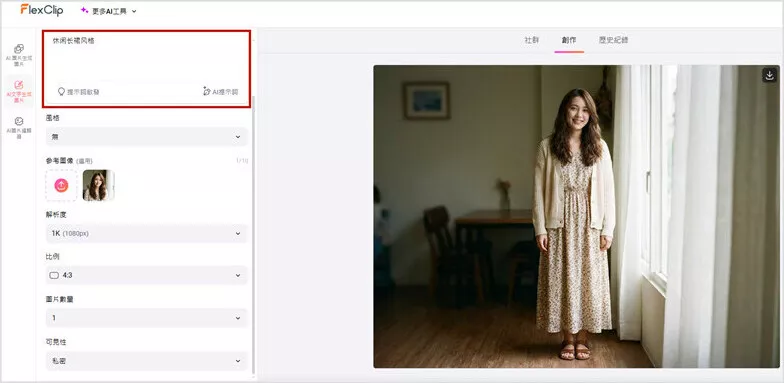784x383 pixels.
Task: Open the AI image editor sidebar tool
Action: (x=19, y=128)
